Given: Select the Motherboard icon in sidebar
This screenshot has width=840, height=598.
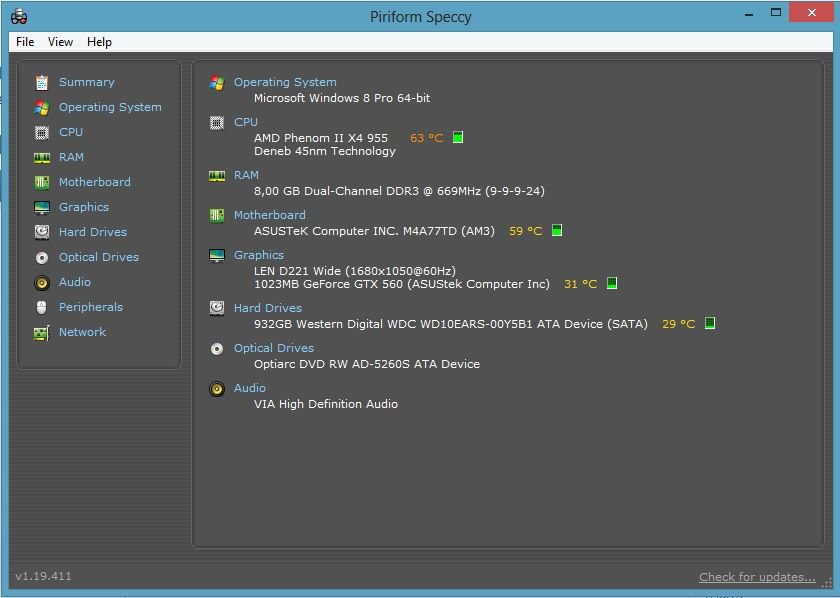Looking at the screenshot, I should point(42,182).
